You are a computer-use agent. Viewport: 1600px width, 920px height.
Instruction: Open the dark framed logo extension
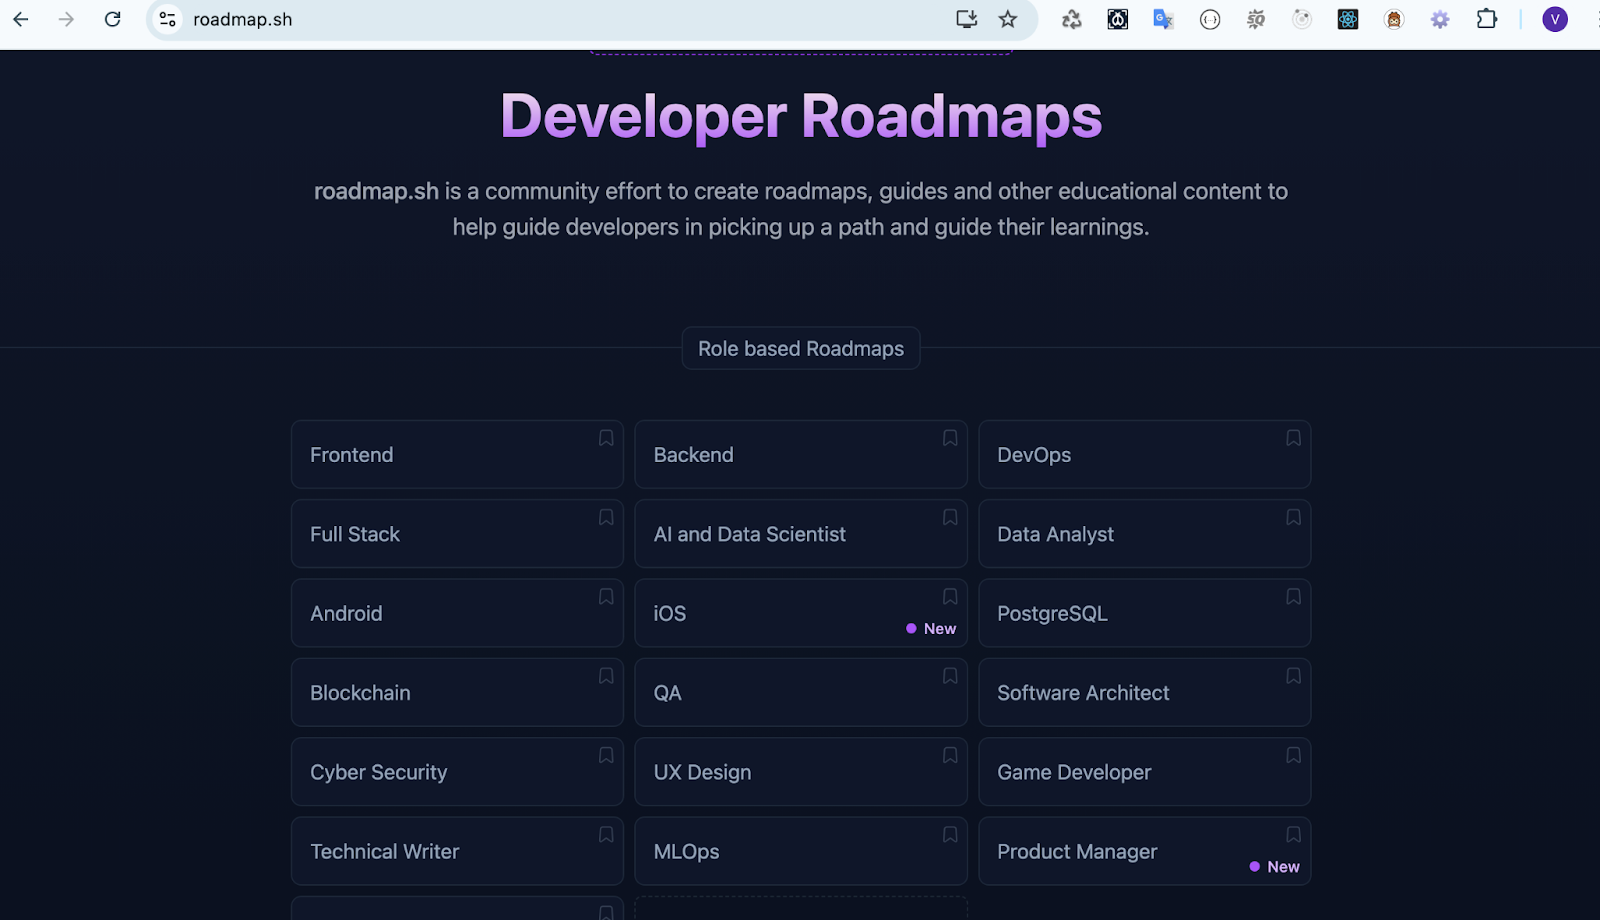pyautogui.click(x=1118, y=19)
